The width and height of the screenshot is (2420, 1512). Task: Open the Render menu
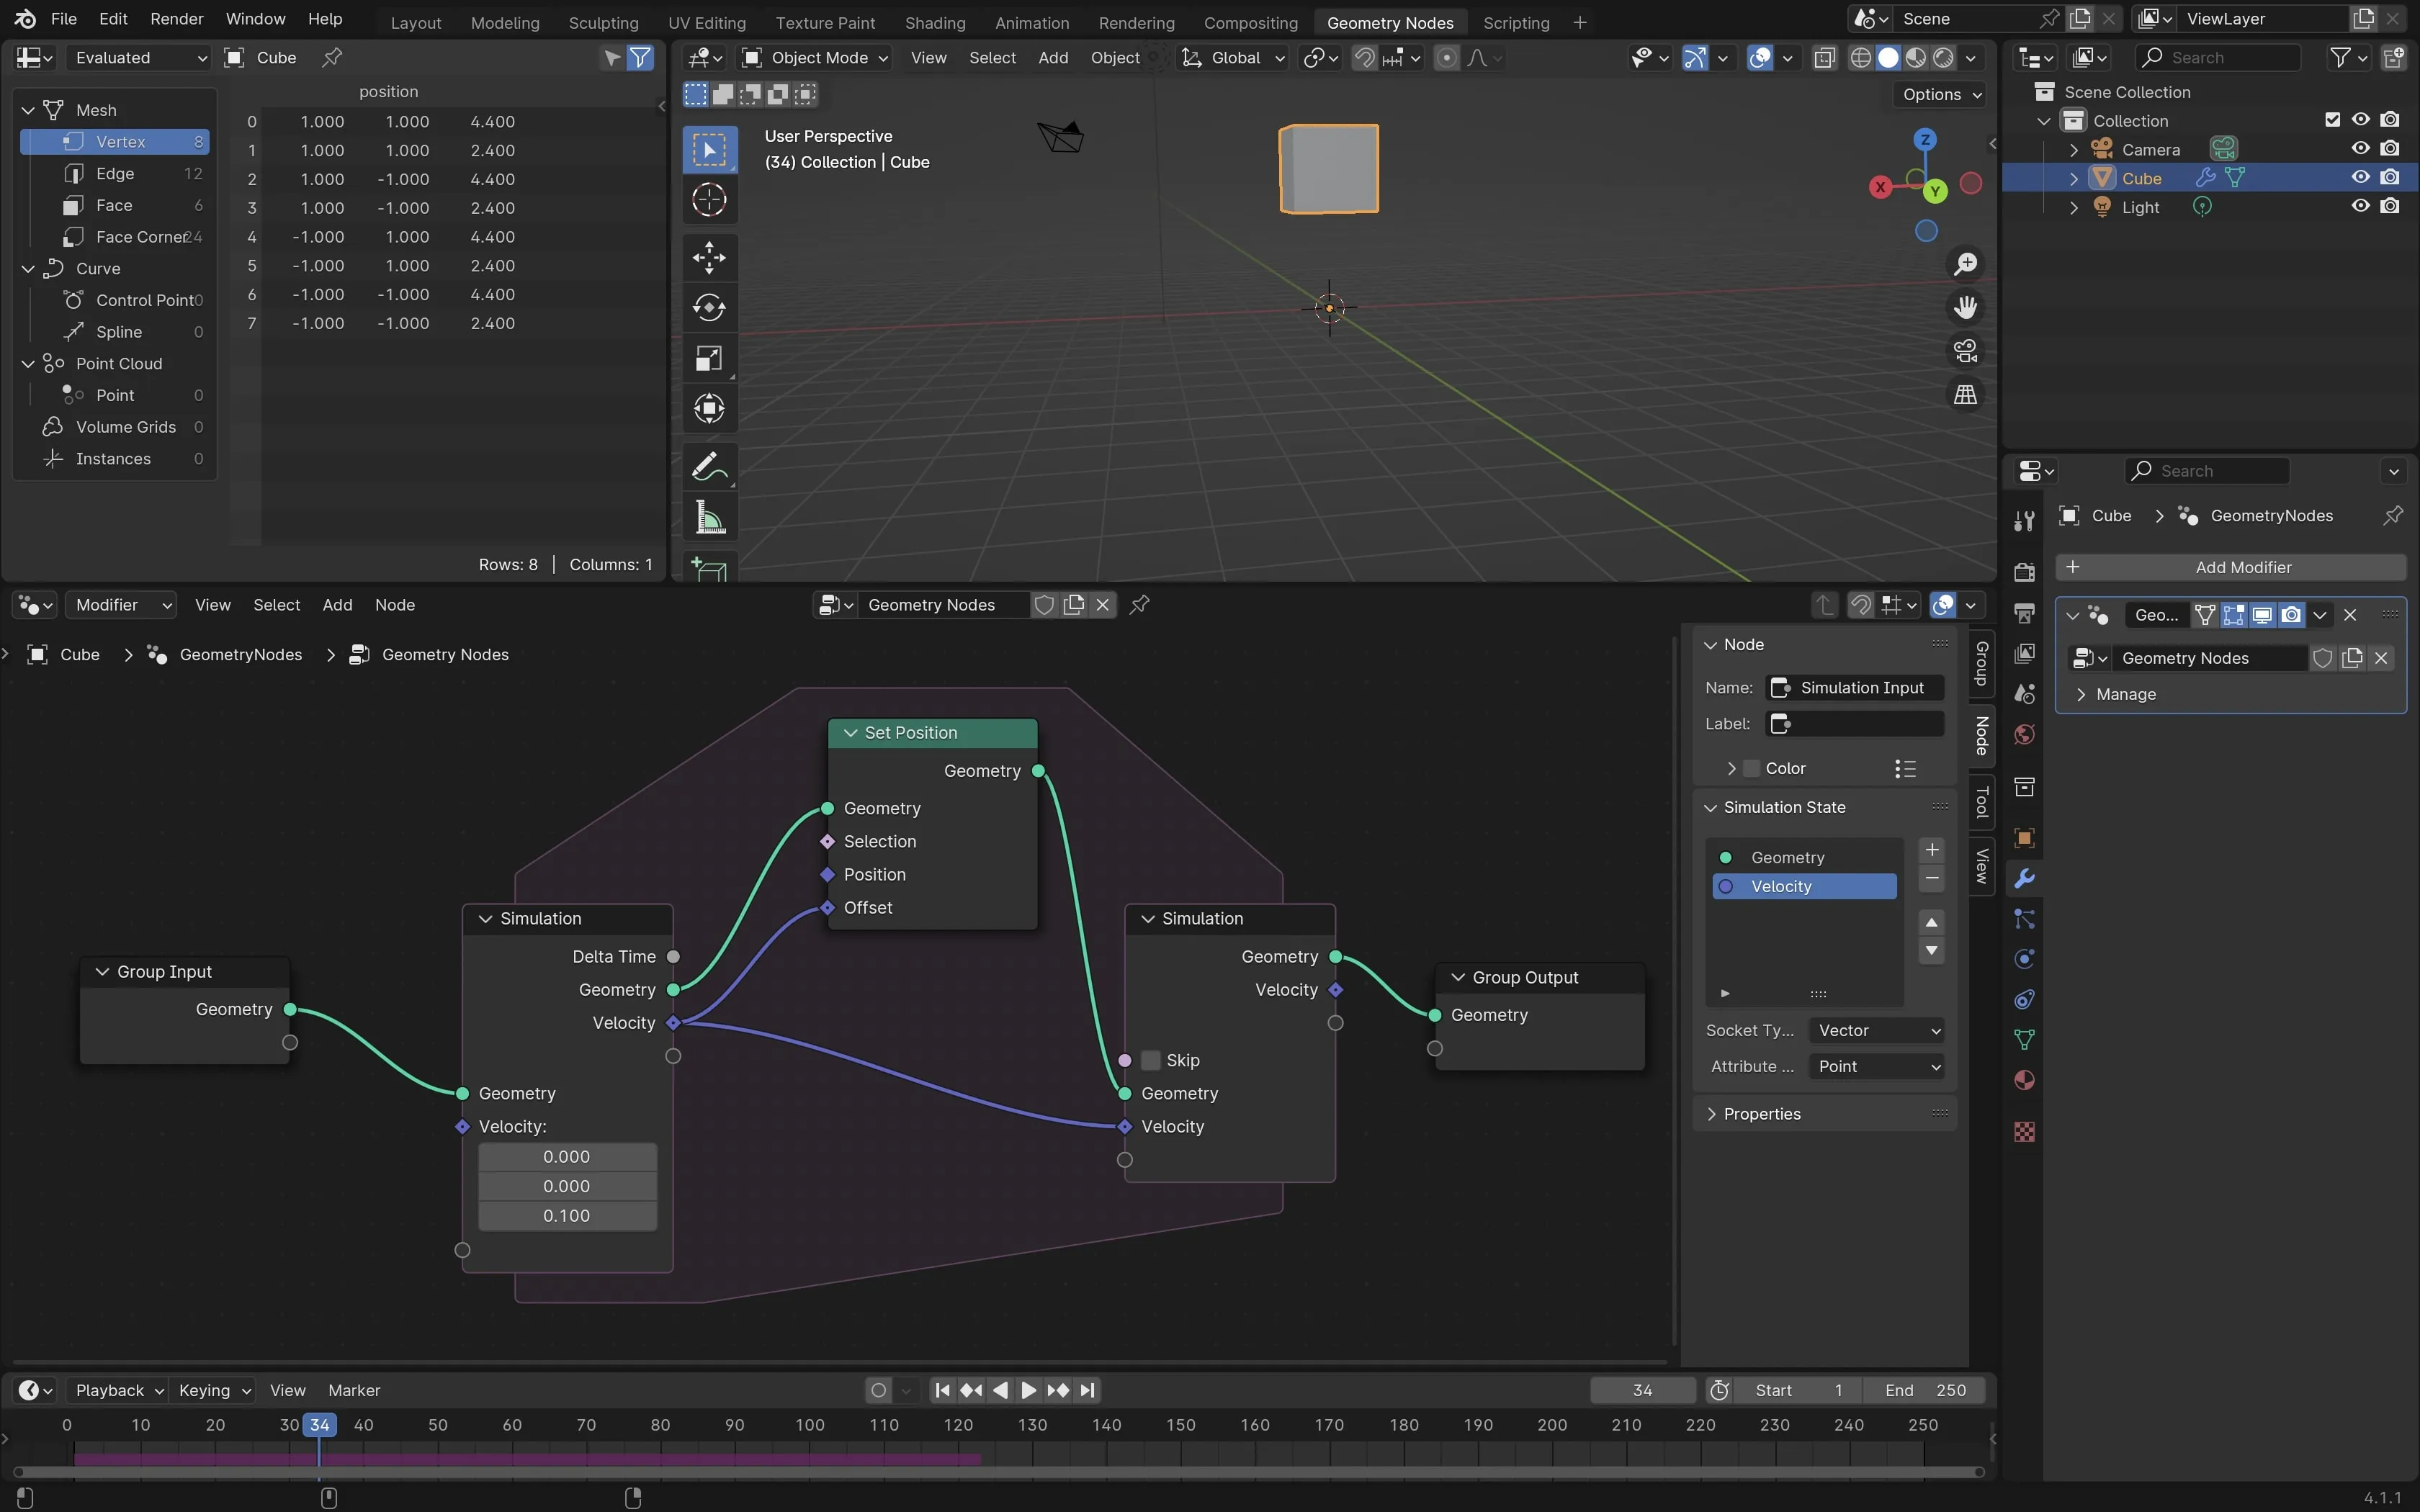coord(176,19)
